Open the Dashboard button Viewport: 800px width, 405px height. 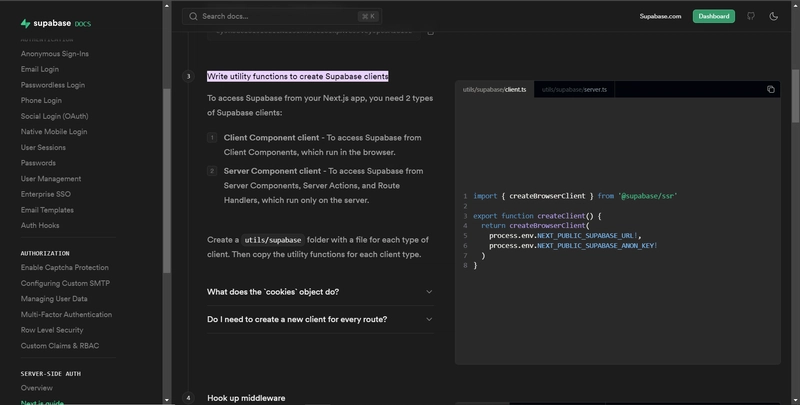[x=714, y=16]
